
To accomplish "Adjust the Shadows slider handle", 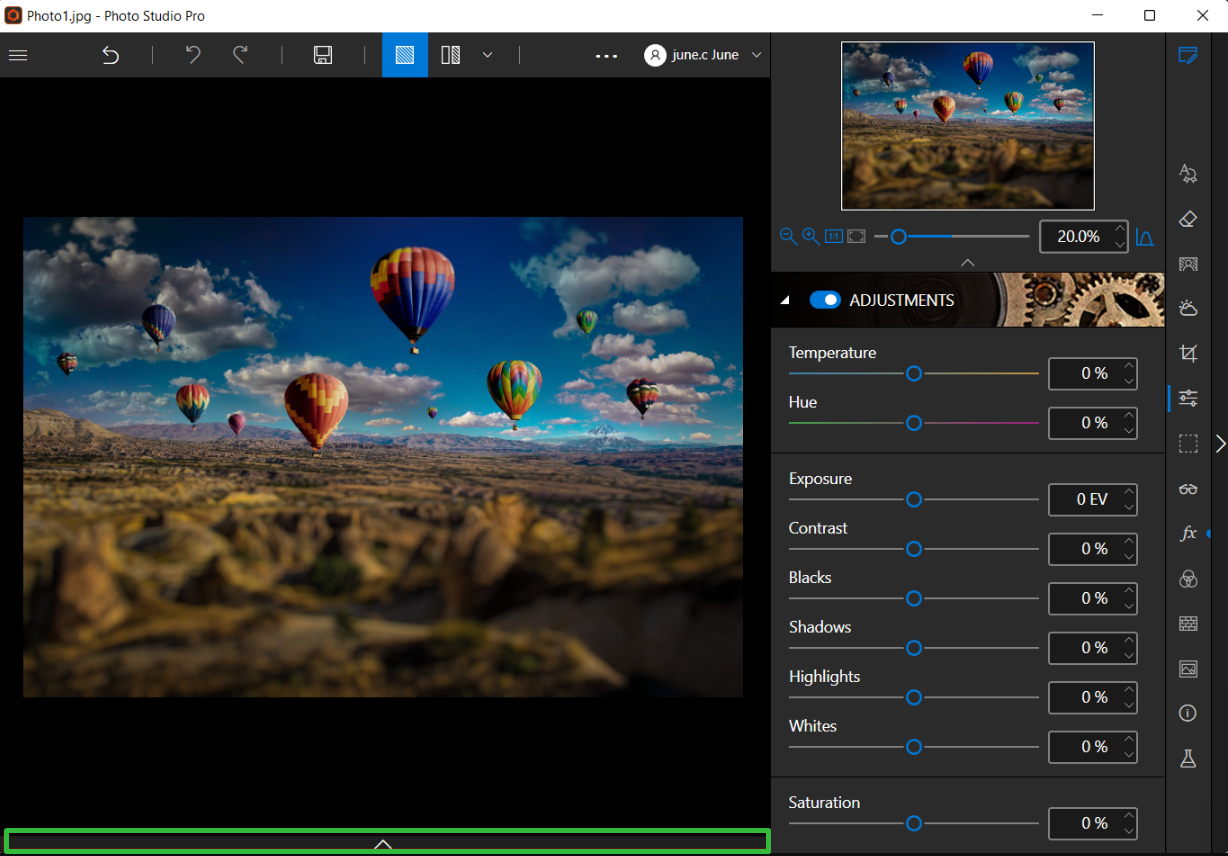I will (914, 648).
